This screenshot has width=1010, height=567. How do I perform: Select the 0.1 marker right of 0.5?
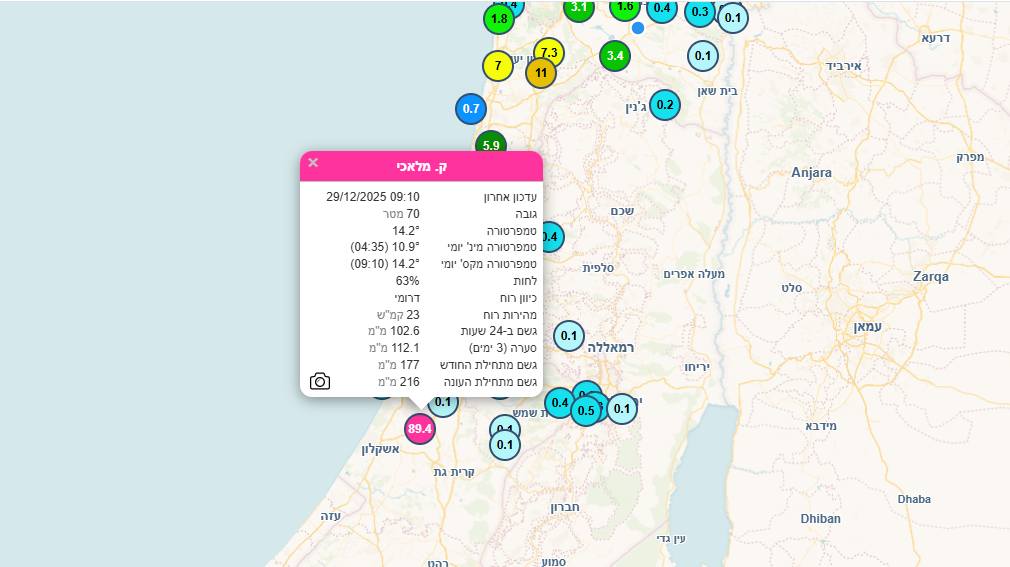click(x=622, y=408)
